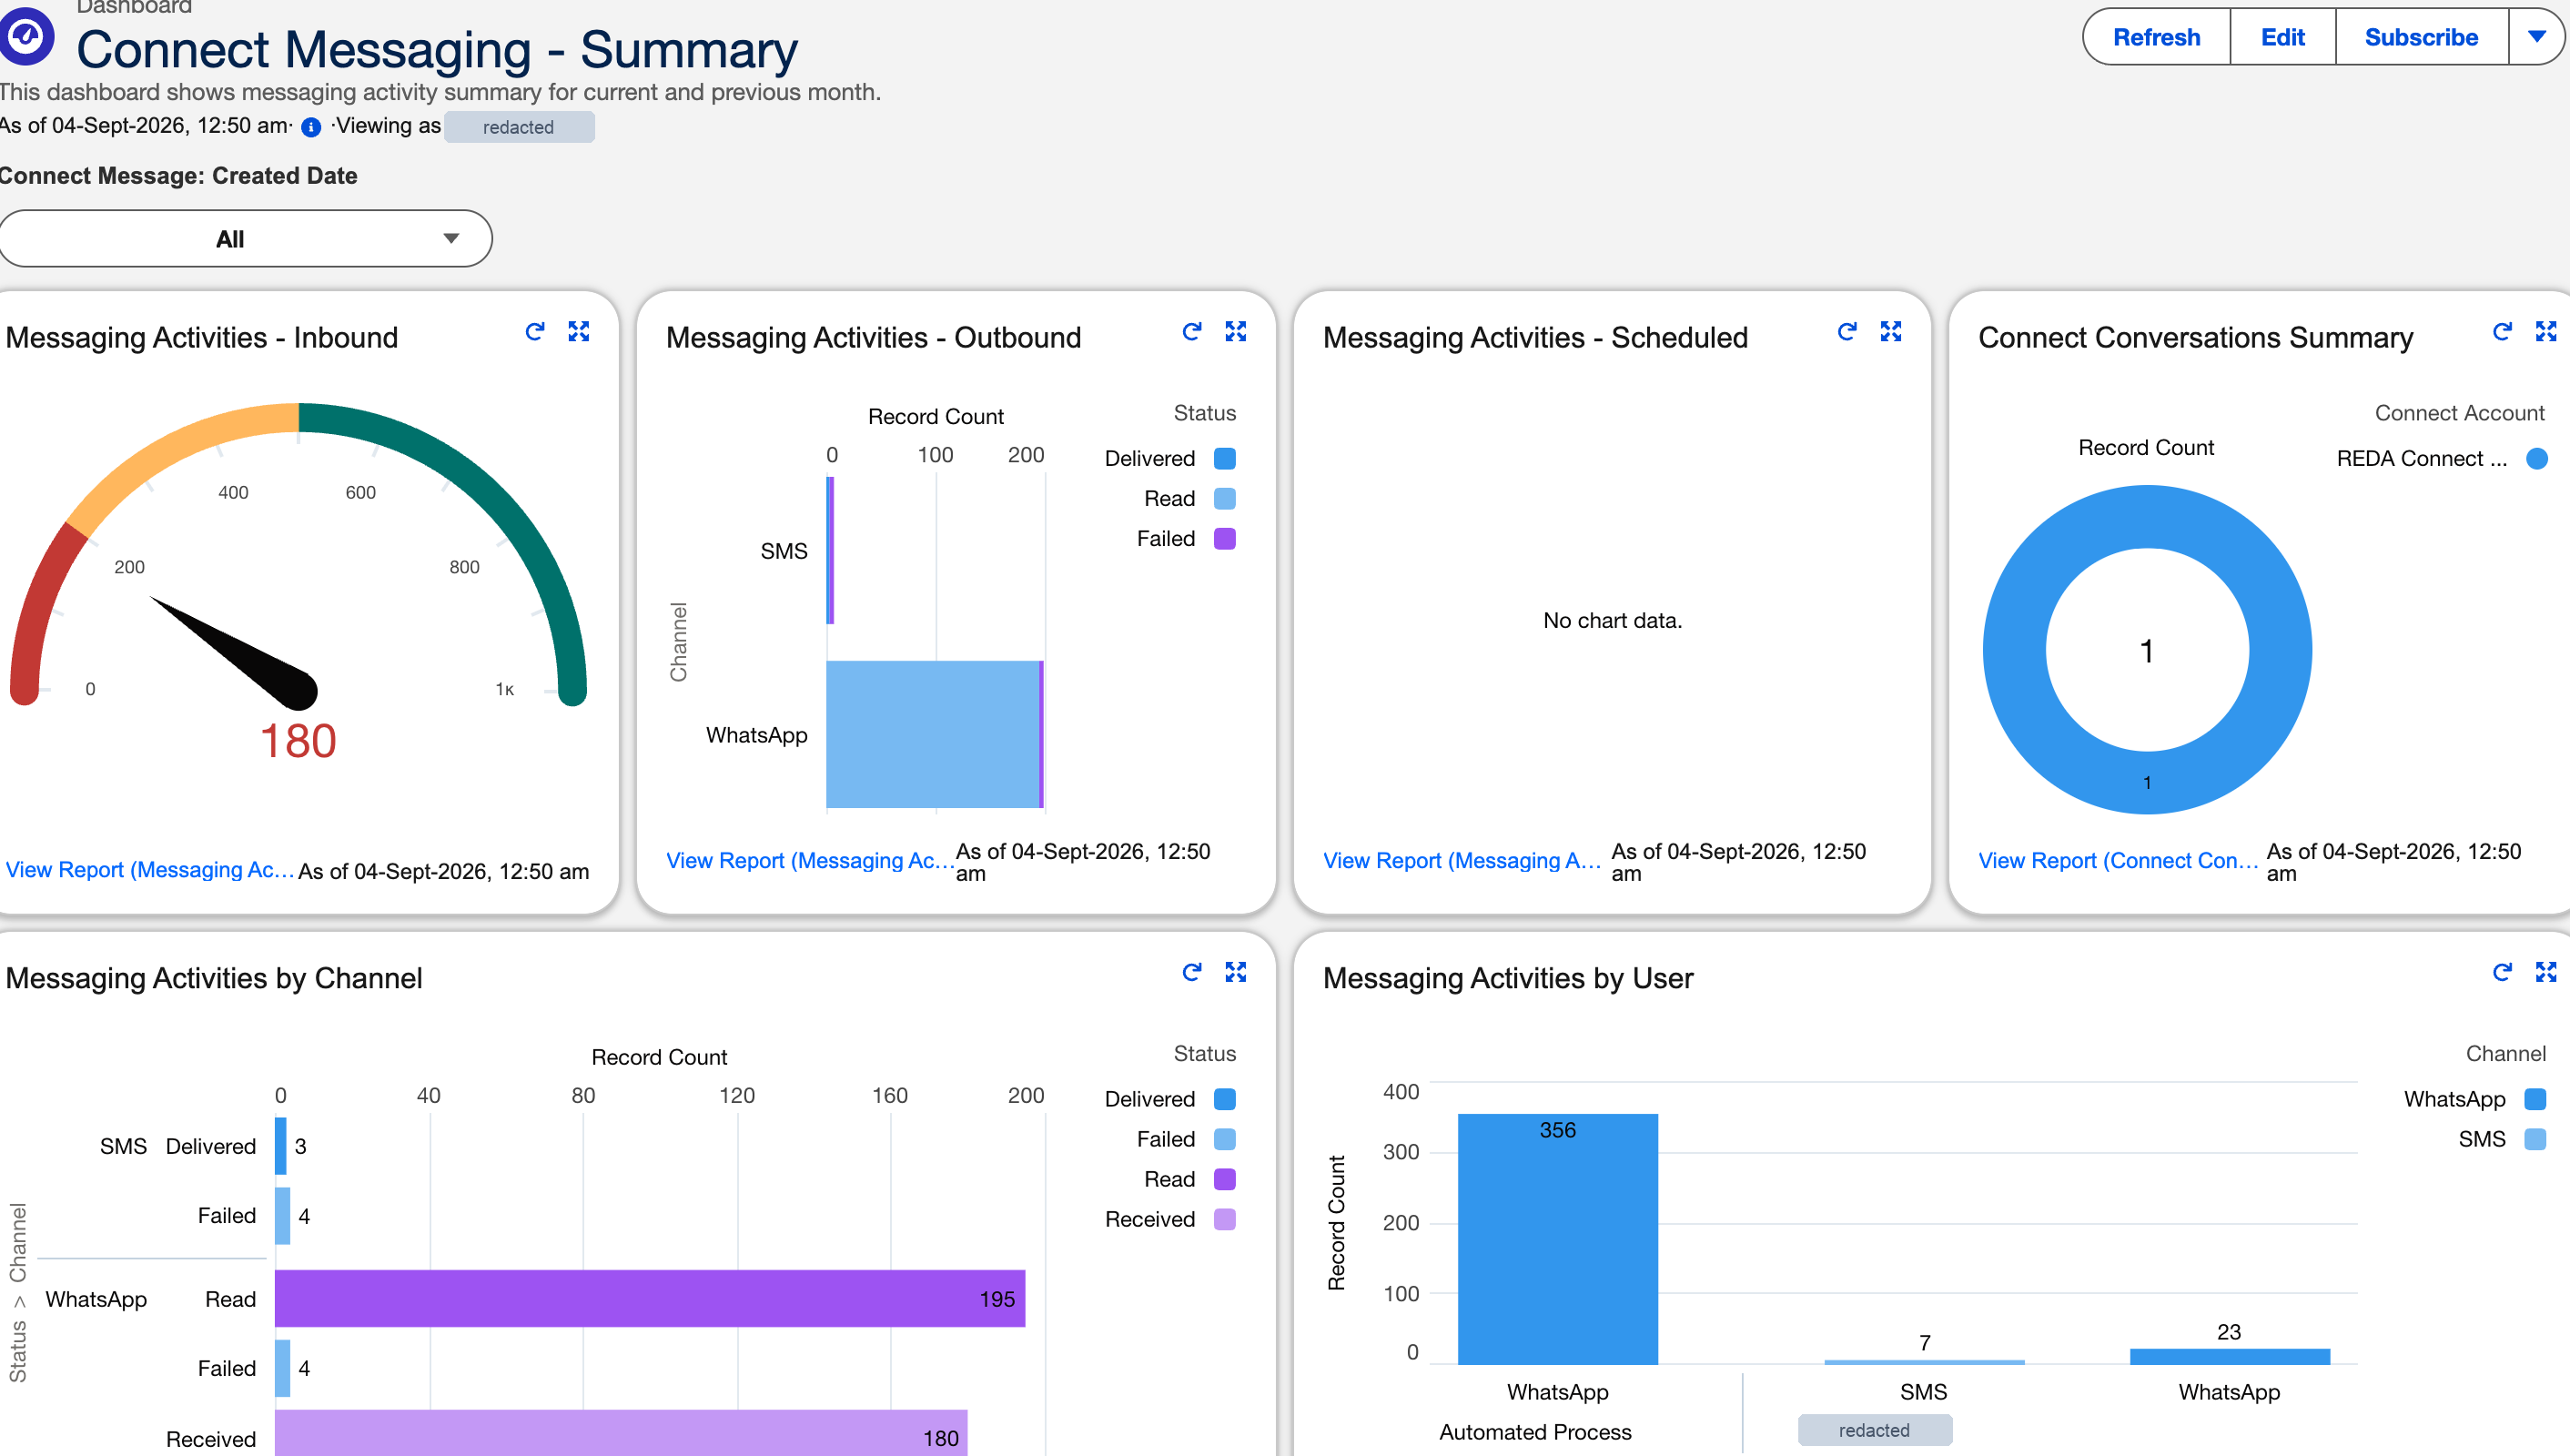Refresh the Messaging Activities - Outbound widget
Screen dimensions: 2570x1456
(1192, 331)
